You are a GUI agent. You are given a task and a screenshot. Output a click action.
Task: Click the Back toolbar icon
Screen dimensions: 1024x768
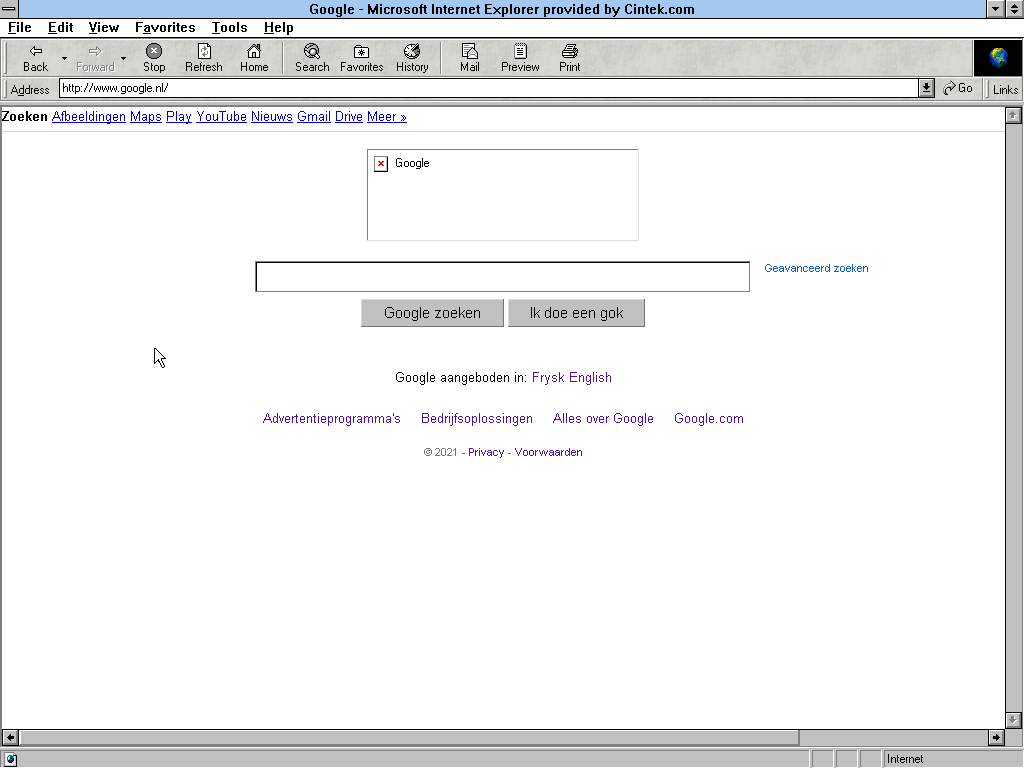(x=35, y=57)
